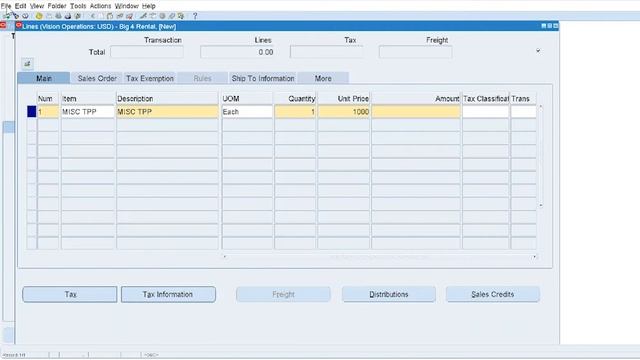640x360 pixels.
Task: Click the Cut toolbar icon
Action: 93,16
